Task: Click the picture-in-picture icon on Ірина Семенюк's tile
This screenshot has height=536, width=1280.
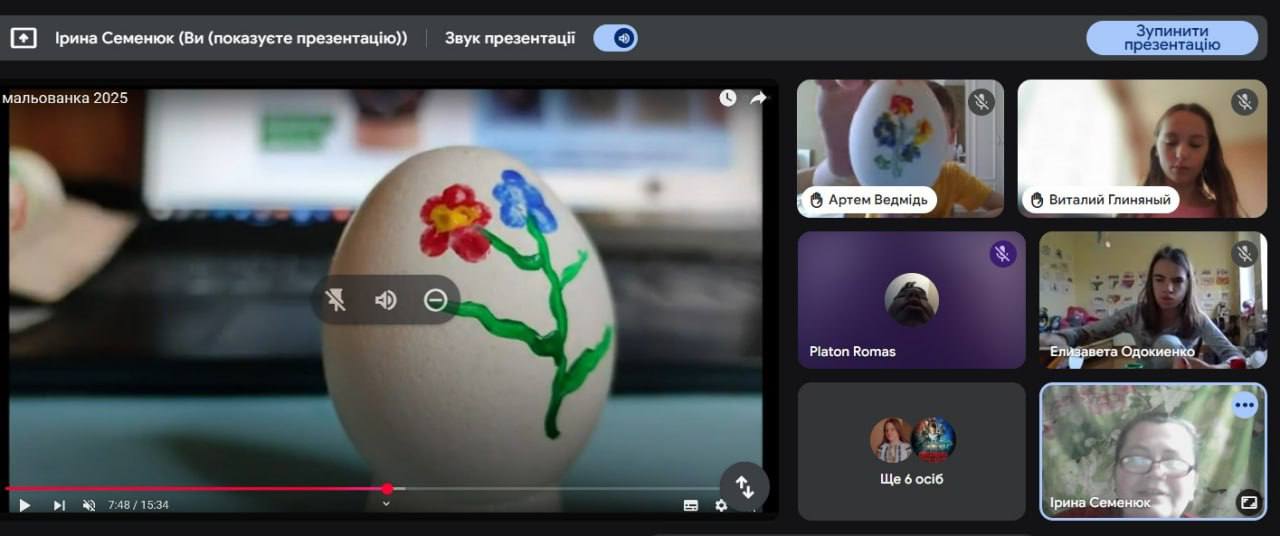Action: click(x=1248, y=502)
